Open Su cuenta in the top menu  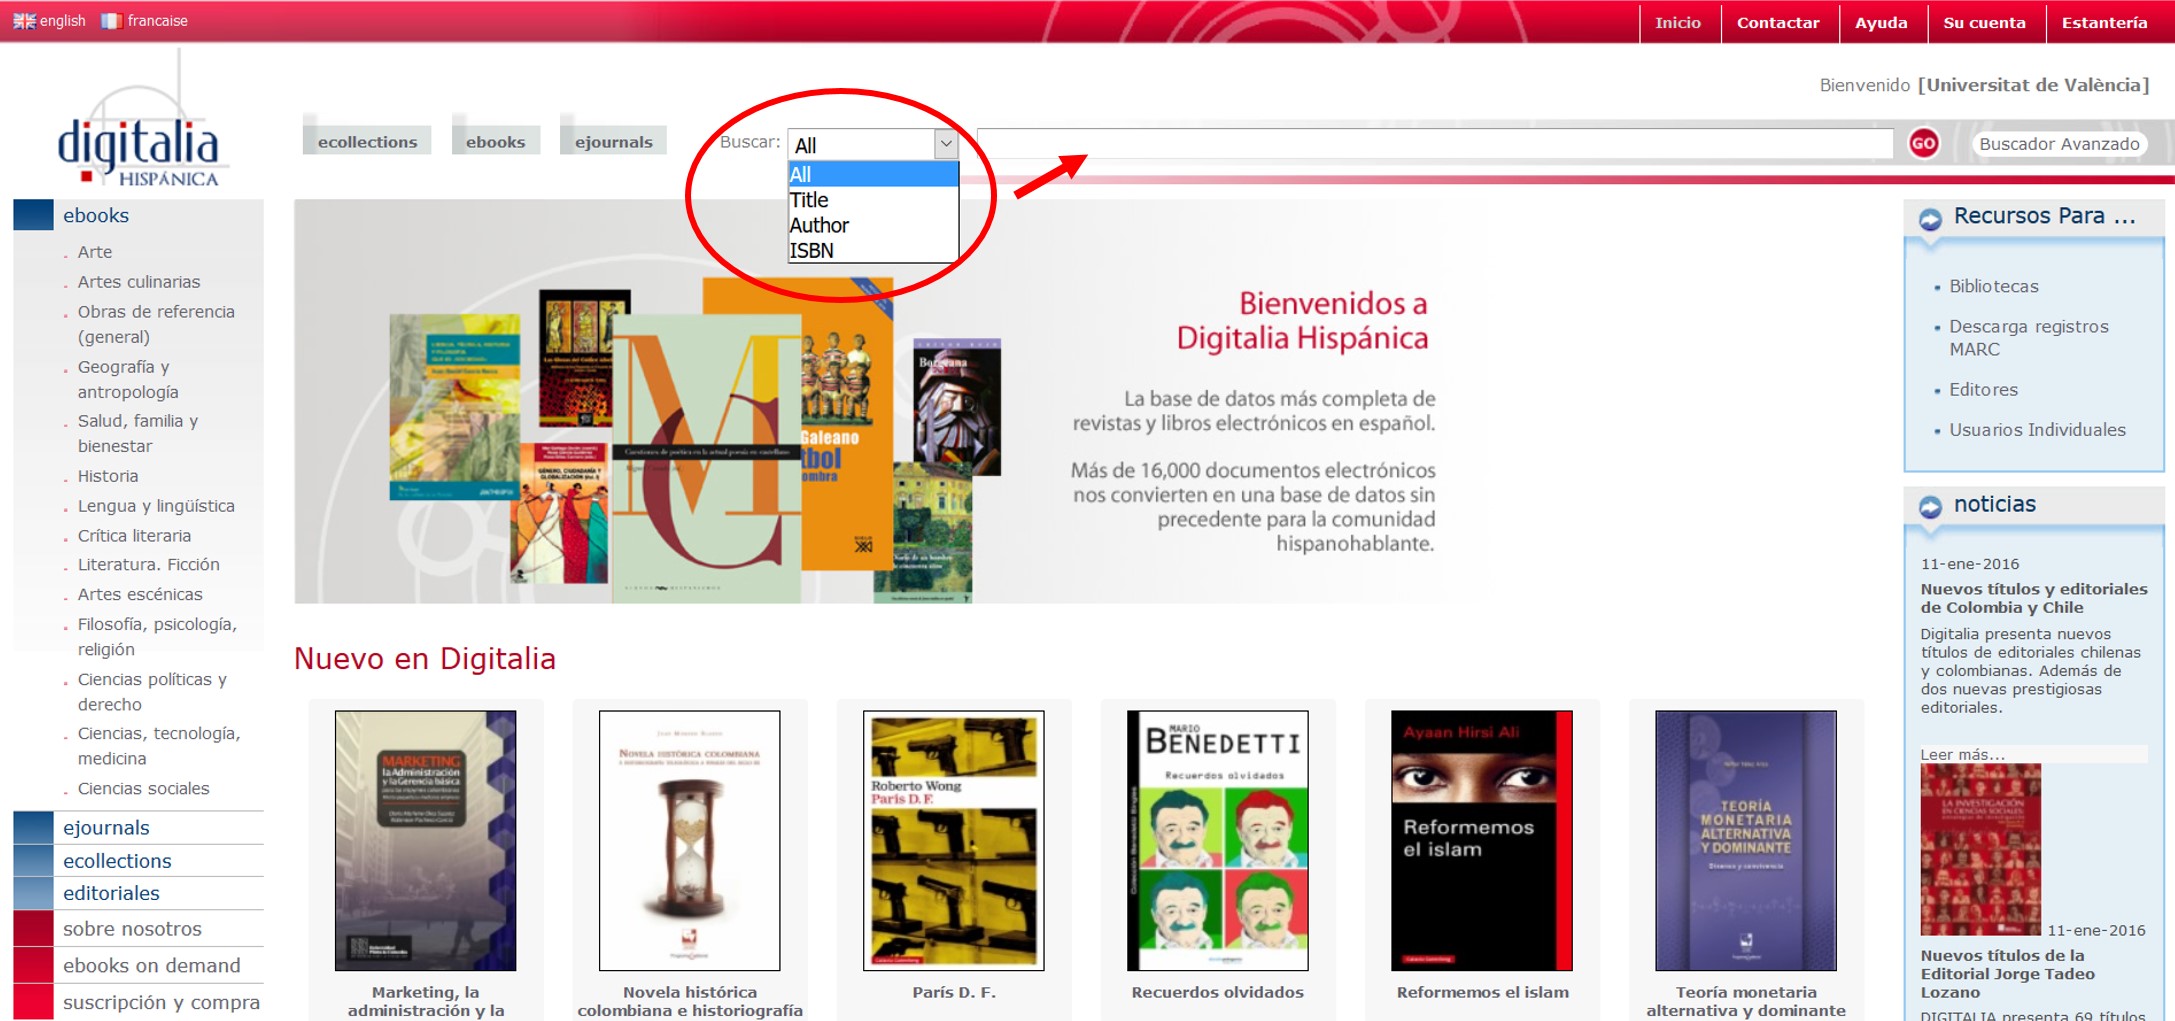coord(1984,22)
